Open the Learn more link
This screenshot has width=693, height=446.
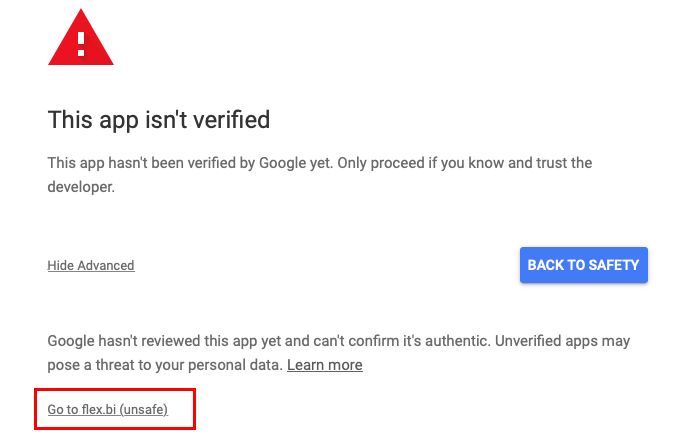pos(324,365)
